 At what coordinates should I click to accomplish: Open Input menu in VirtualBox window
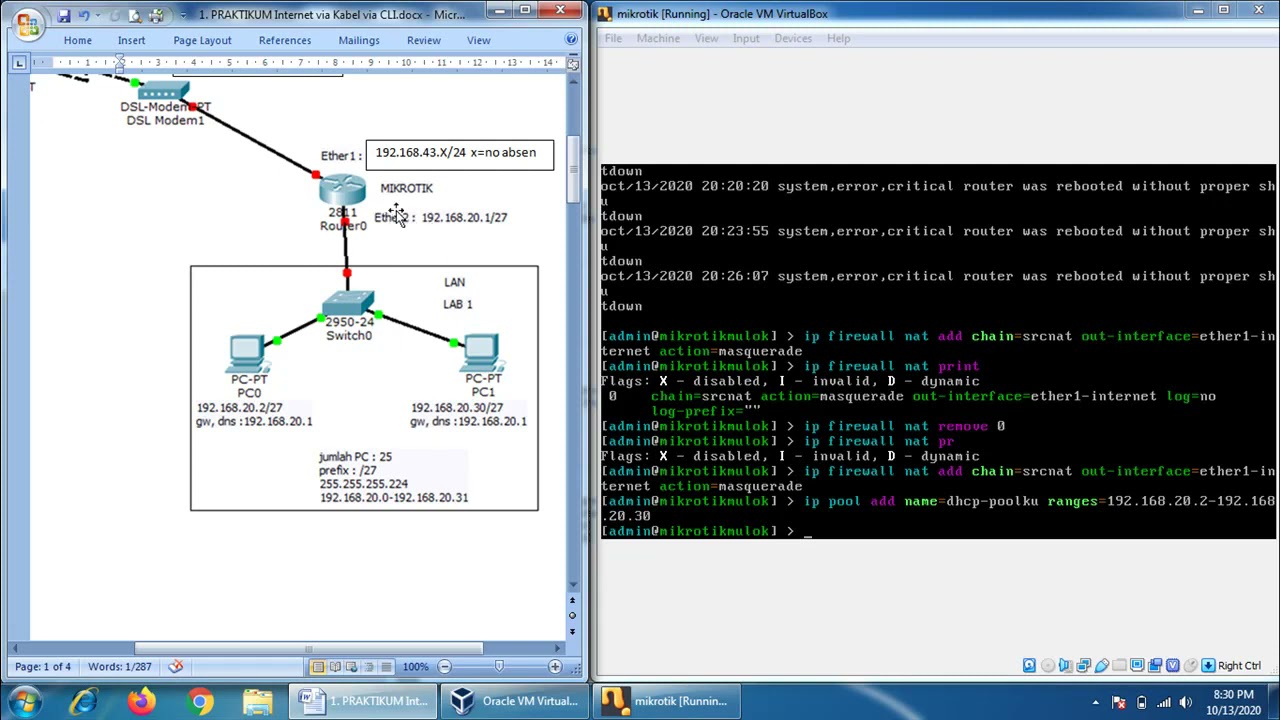[746, 38]
